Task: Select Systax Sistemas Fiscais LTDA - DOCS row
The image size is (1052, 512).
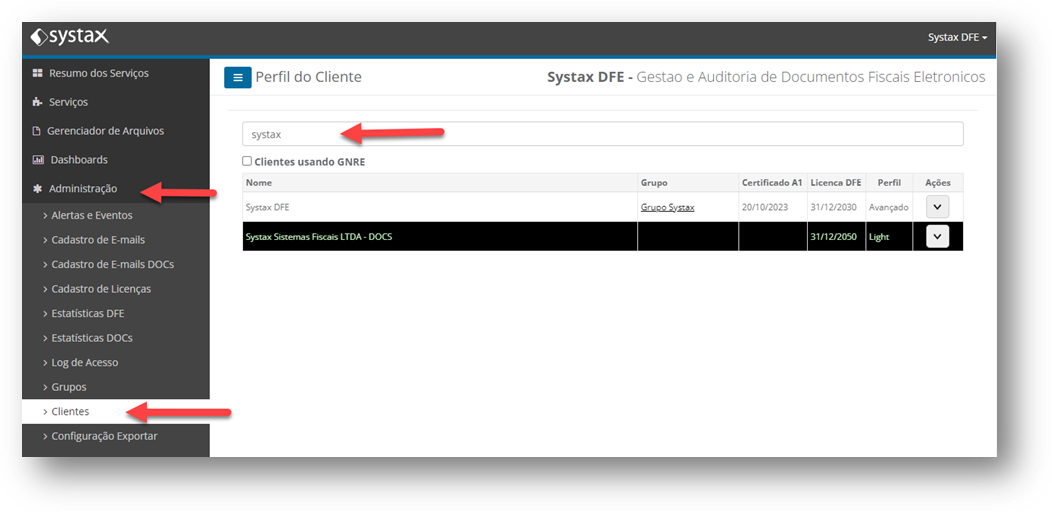Action: coord(602,236)
